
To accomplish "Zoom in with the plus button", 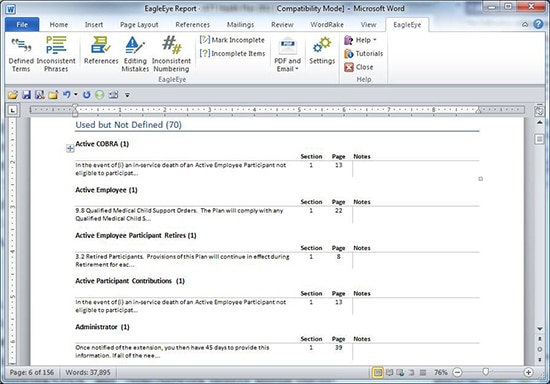I will [528, 372].
